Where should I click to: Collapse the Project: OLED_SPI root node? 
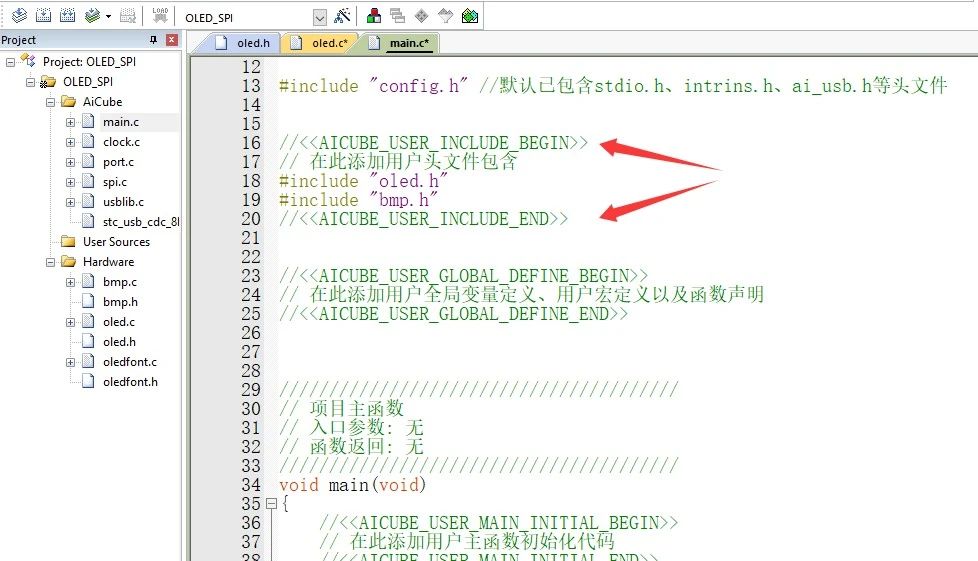[x=11, y=62]
